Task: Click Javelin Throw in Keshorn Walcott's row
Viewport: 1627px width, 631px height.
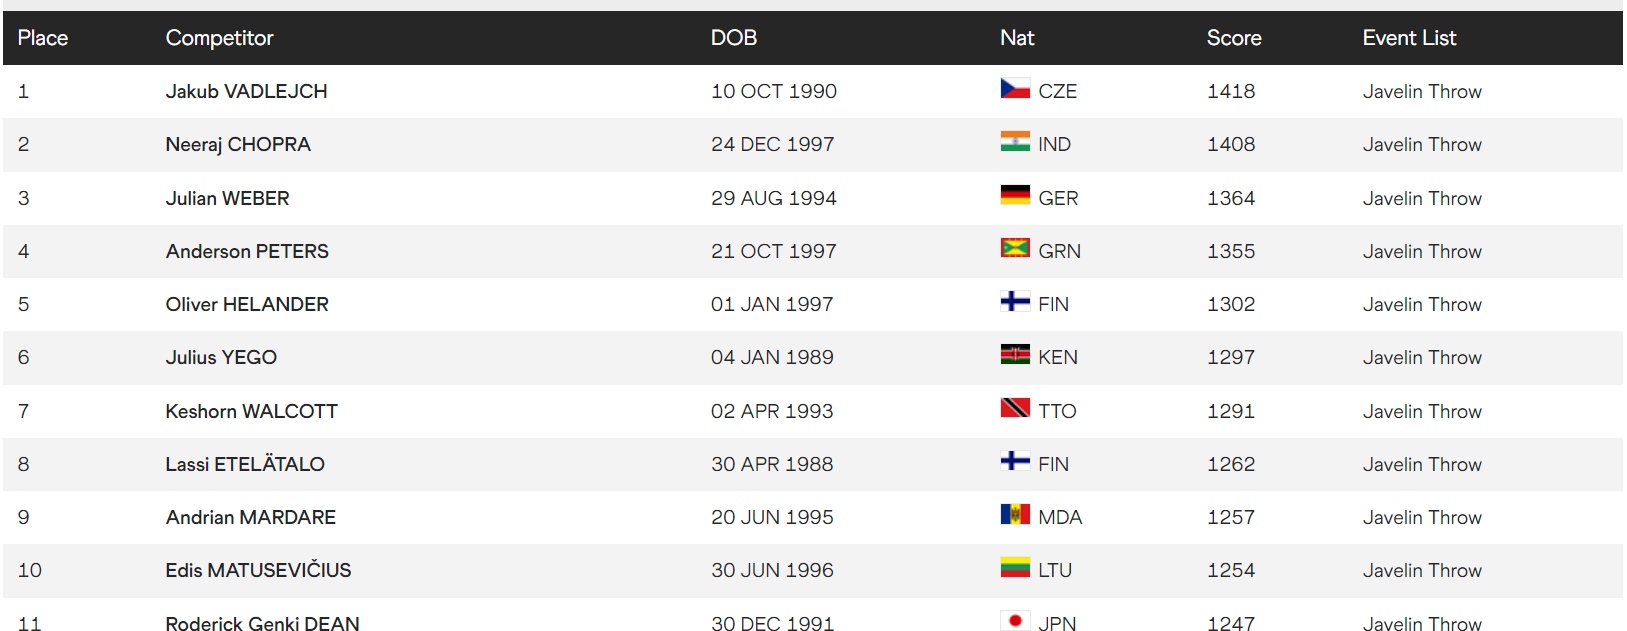Action: [x=1421, y=411]
